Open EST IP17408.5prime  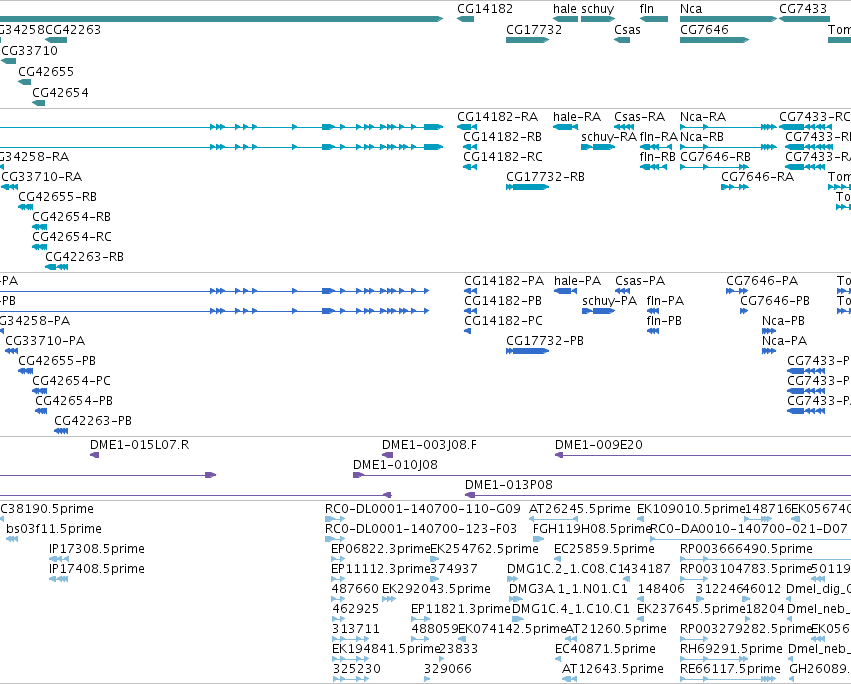[x=97, y=569]
